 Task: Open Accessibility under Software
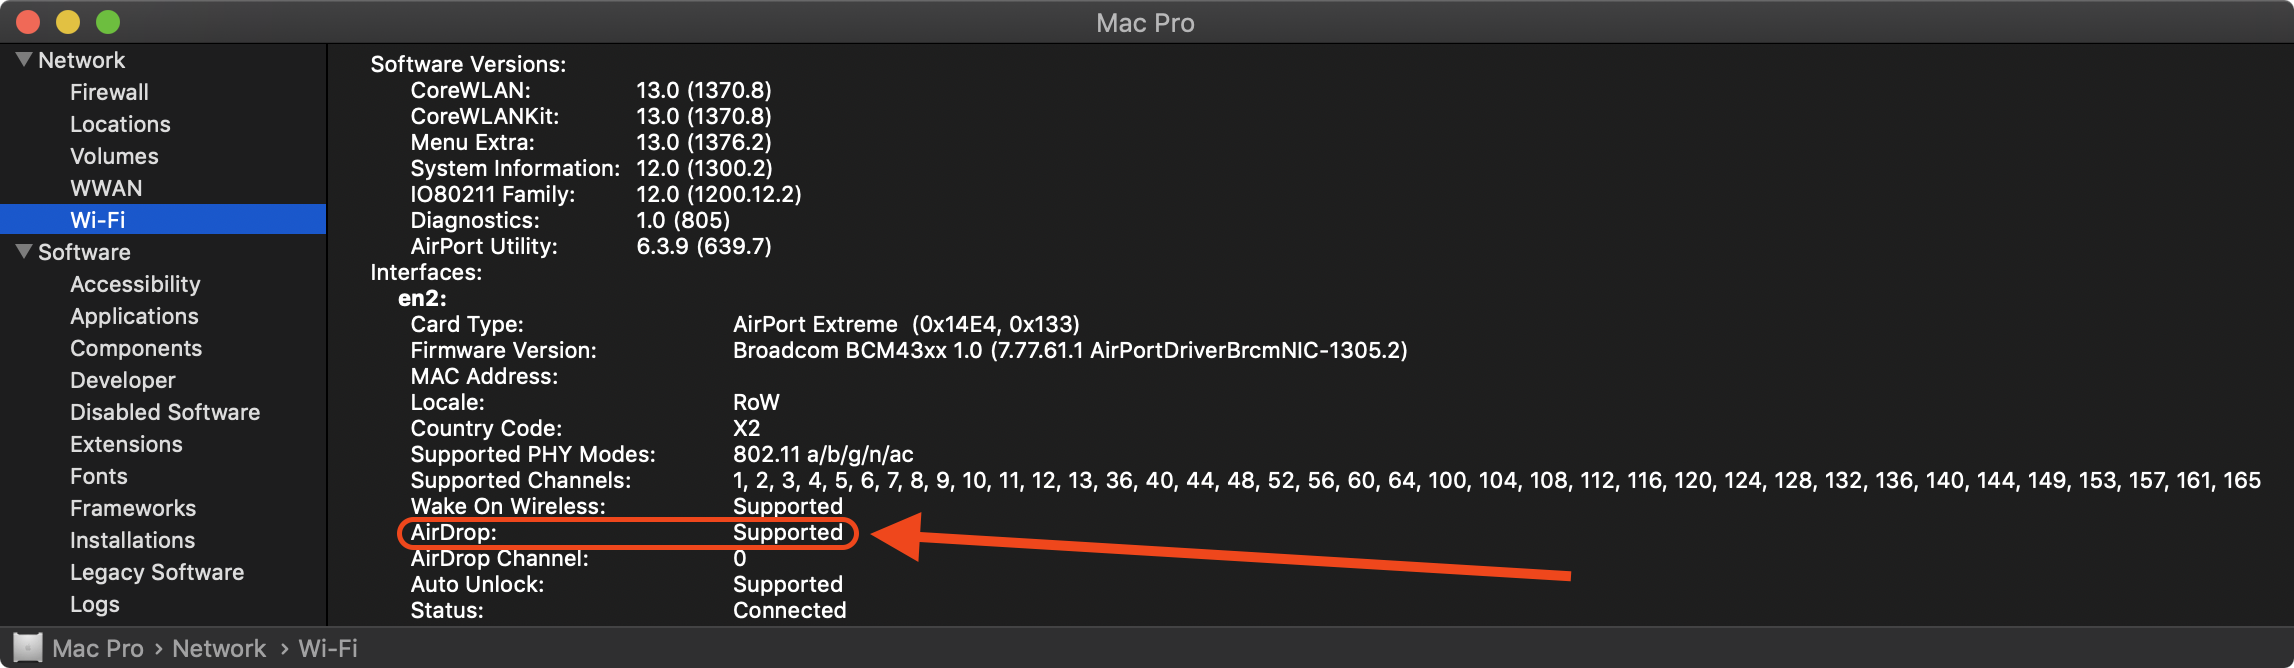pos(135,284)
